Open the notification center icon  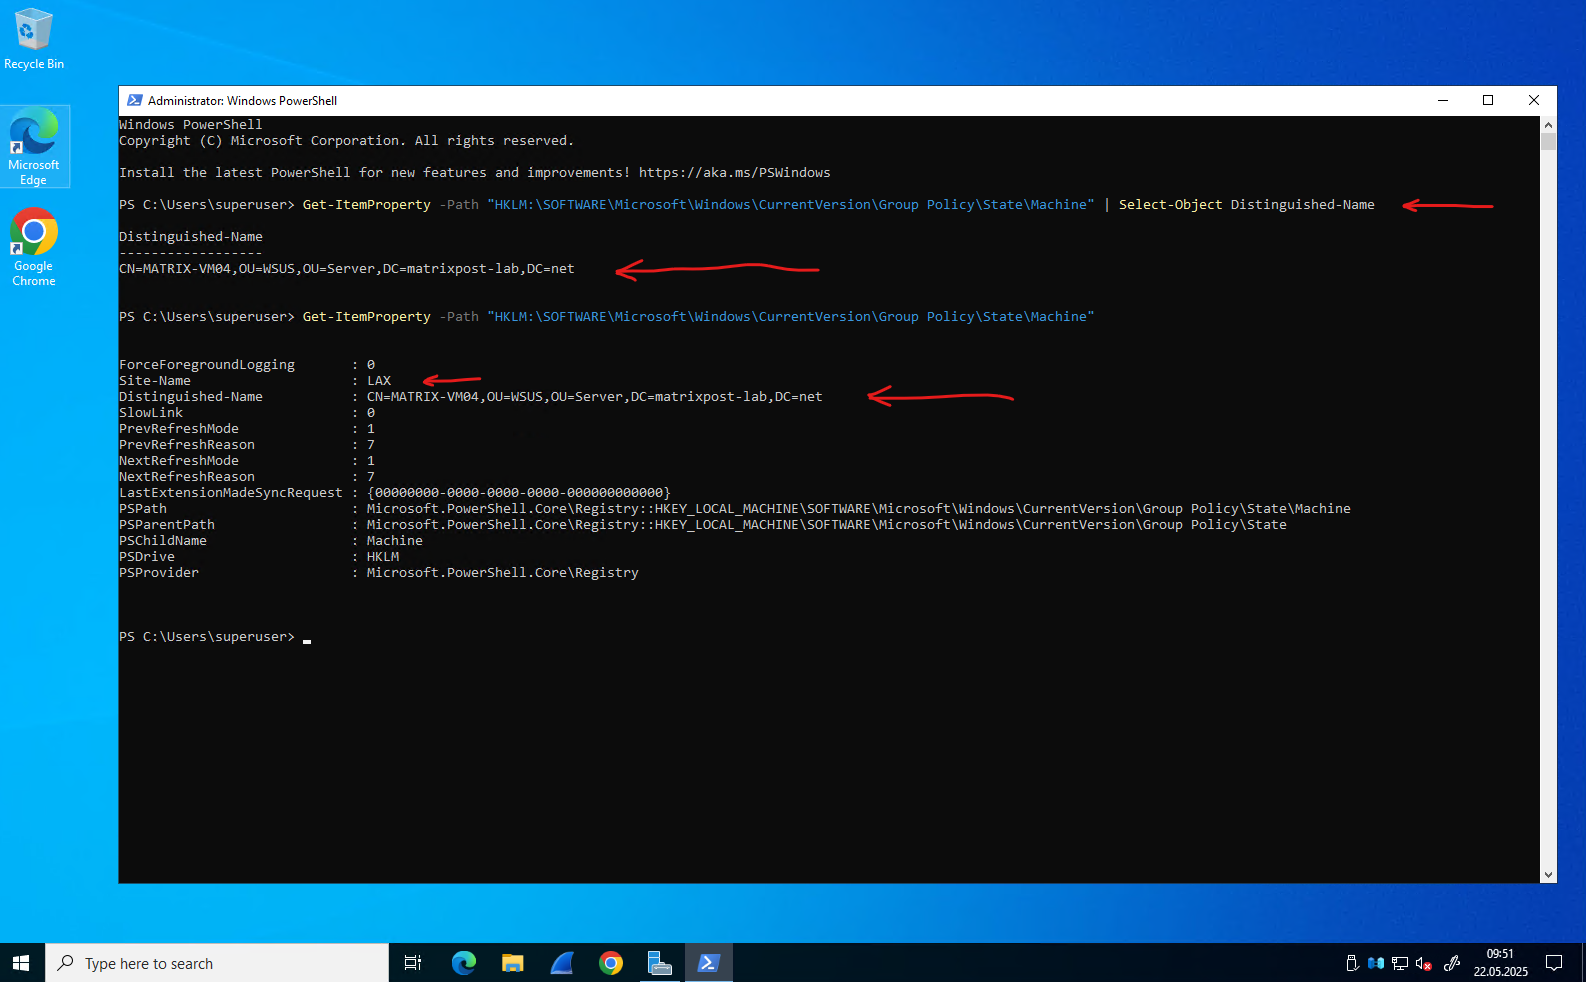pyautogui.click(x=1554, y=963)
